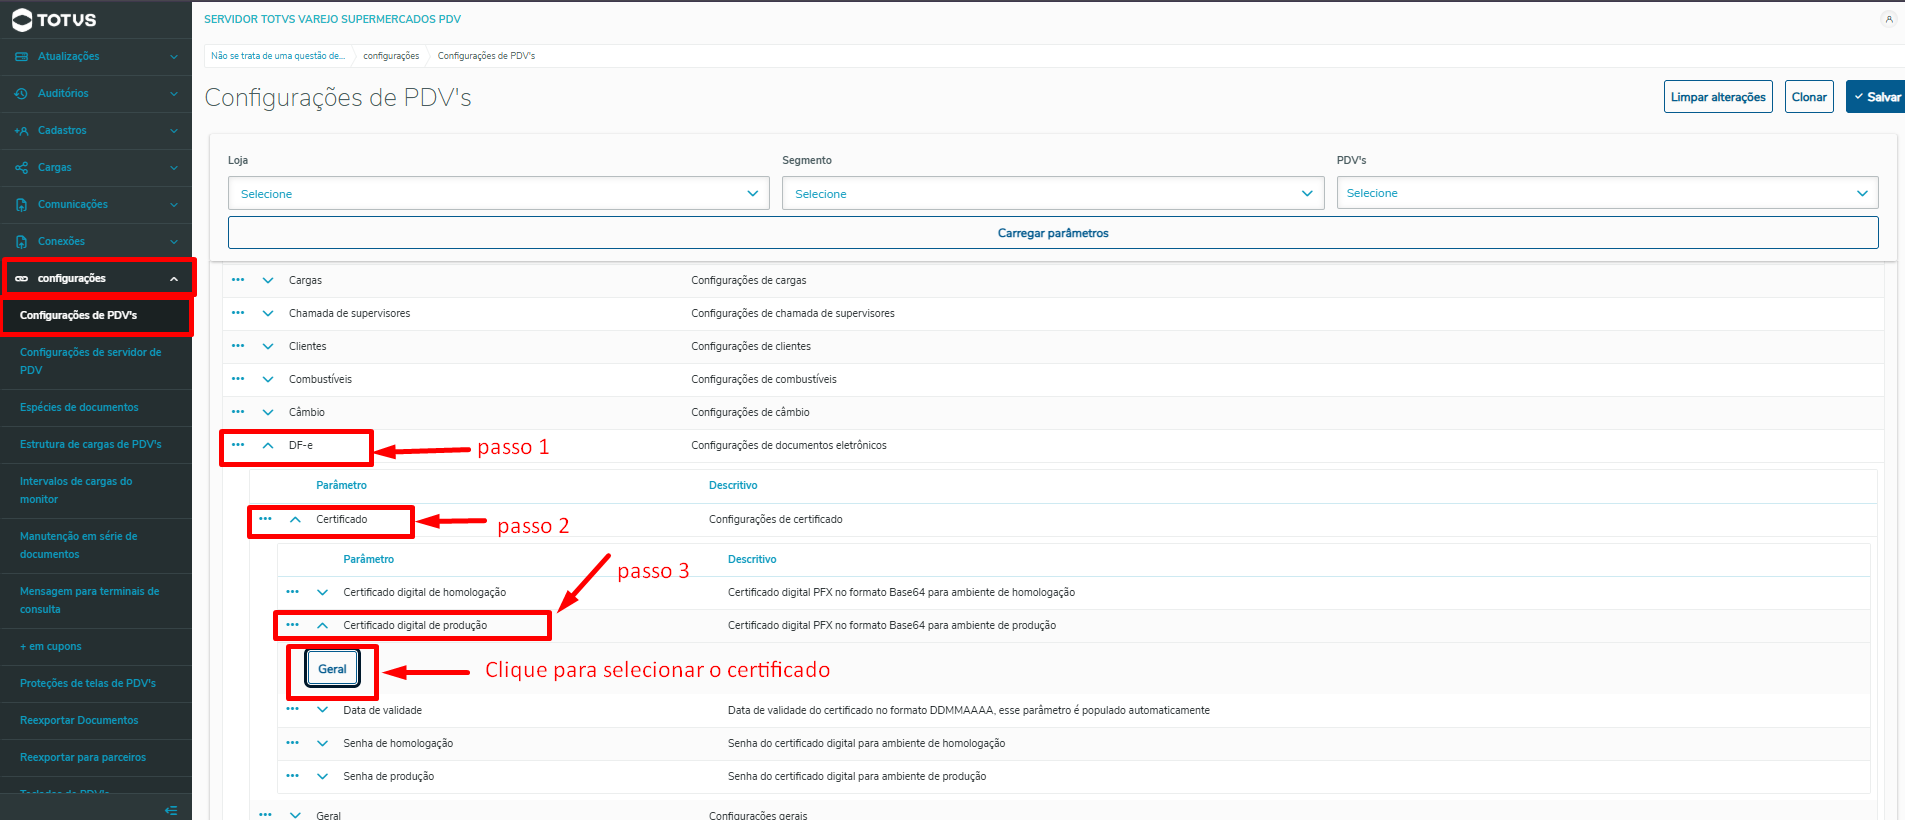
Task: Expand the Comunicações sidebar menu
Action: coord(174,205)
